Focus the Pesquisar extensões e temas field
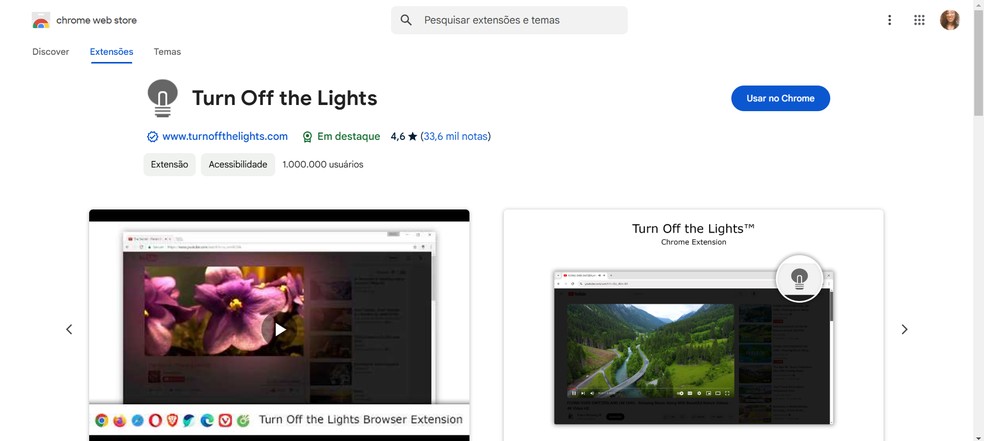This screenshot has height=441, width=984. [509, 20]
